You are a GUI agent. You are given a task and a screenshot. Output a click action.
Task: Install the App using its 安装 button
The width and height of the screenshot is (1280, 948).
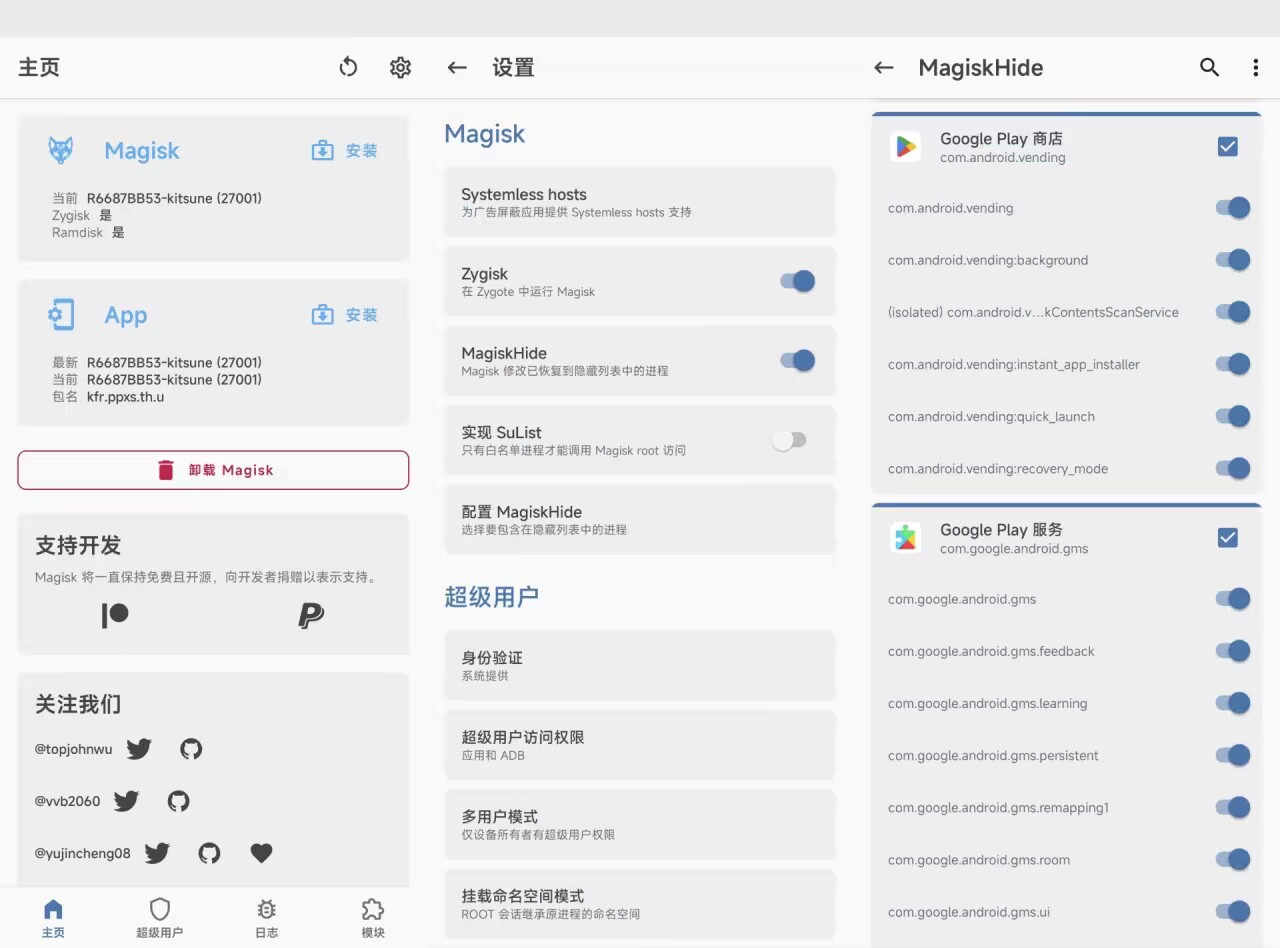pyautogui.click(x=345, y=315)
